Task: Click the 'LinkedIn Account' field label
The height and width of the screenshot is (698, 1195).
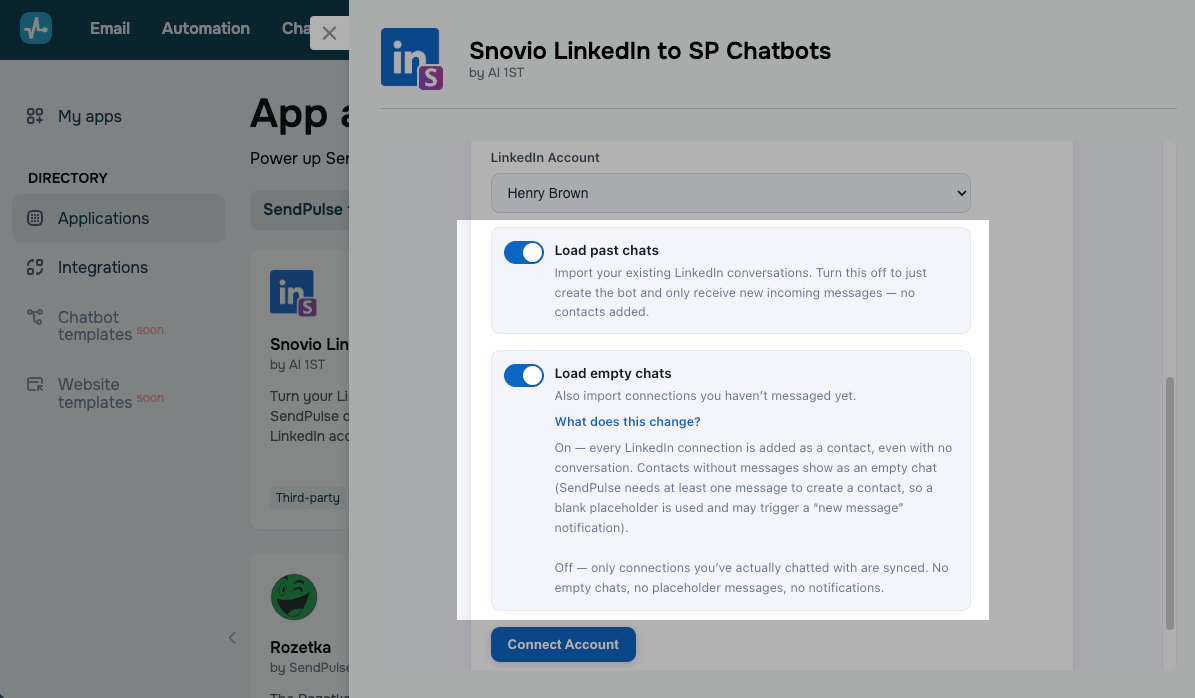Action: (545, 158)
